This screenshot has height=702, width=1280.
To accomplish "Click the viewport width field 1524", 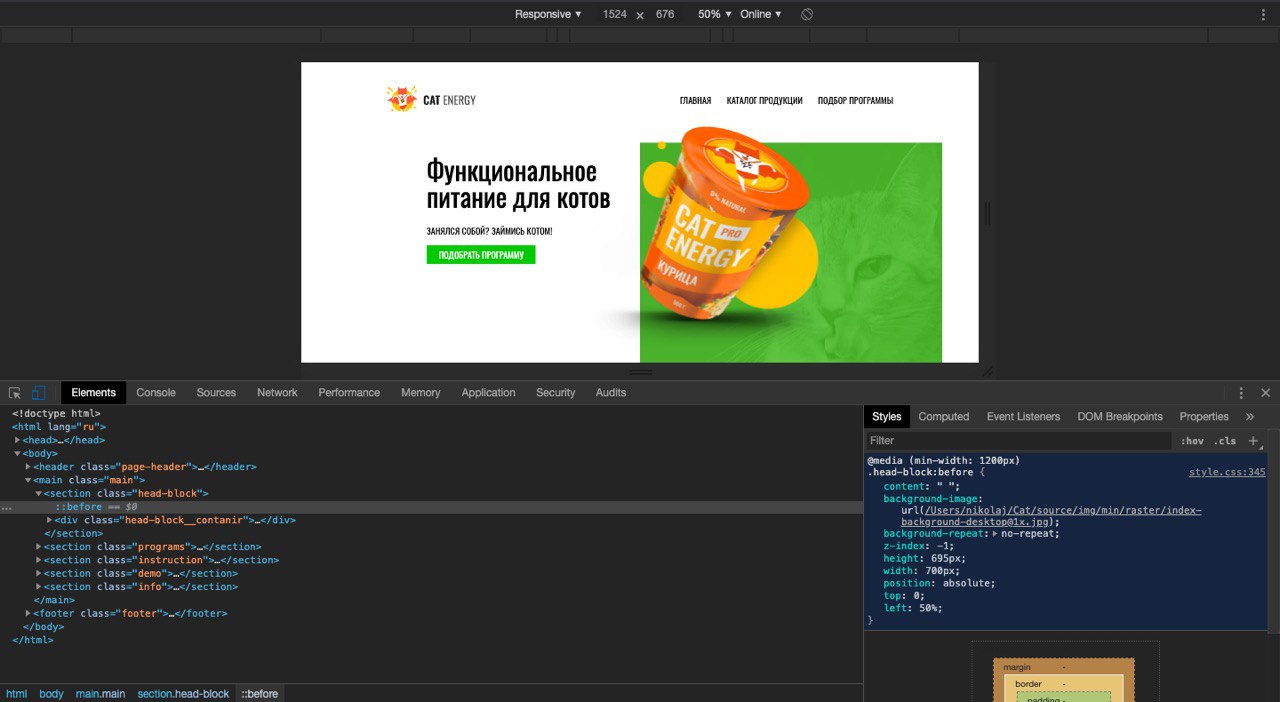I will pyautogui.click(x=615, y=14).
